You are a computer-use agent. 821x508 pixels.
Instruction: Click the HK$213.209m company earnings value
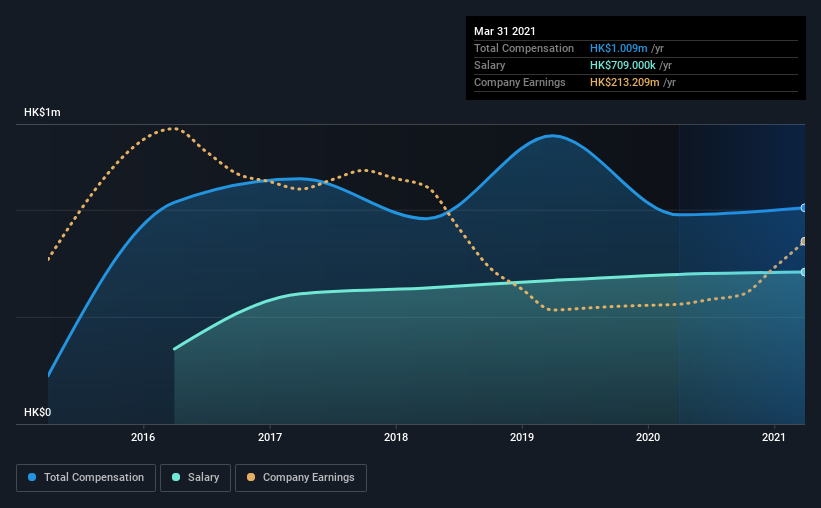(x=625, y=82)
